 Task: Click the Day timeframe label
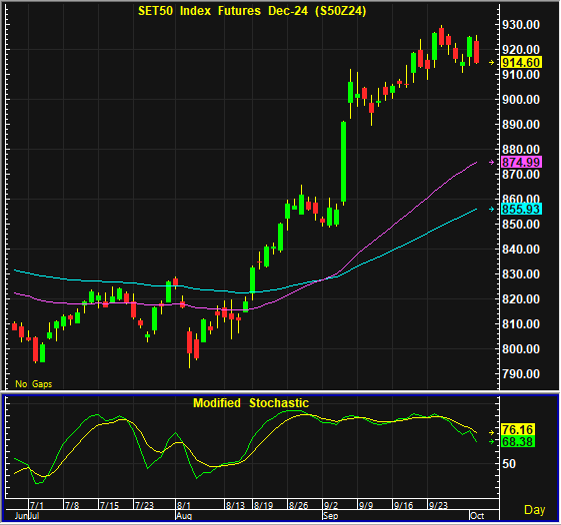tap(535, 510)
